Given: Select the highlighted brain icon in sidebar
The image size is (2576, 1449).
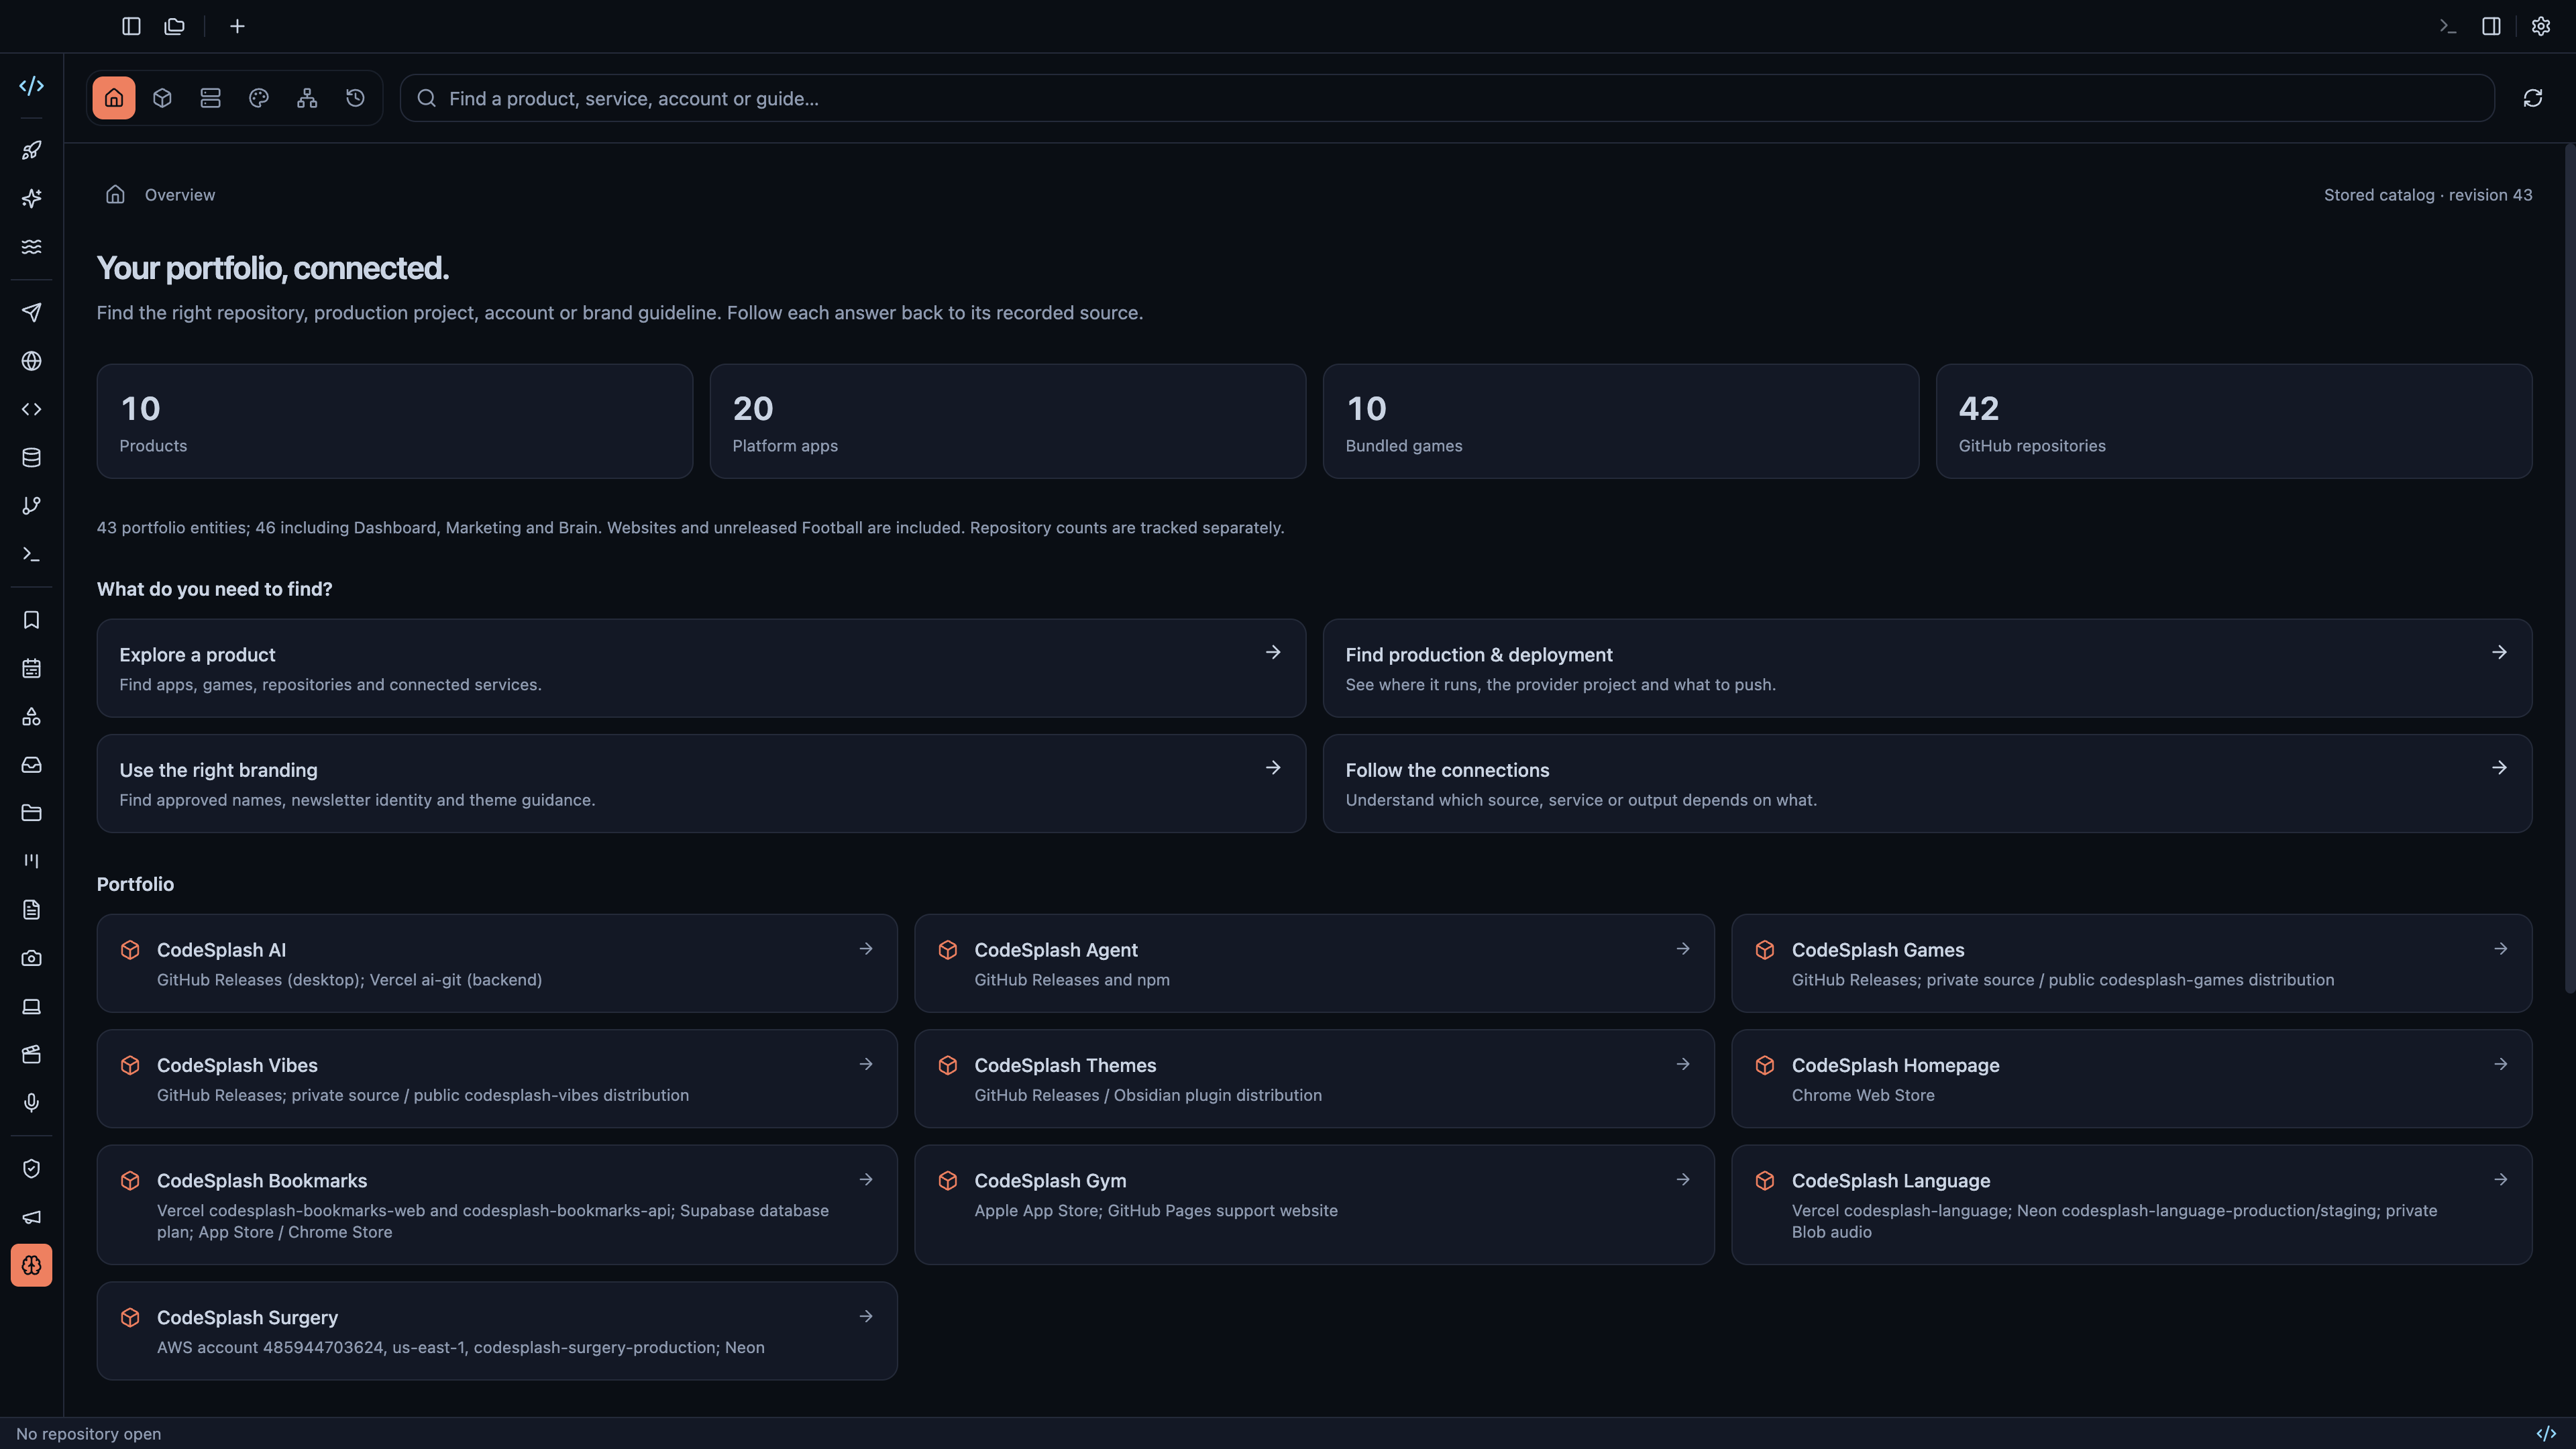Looking at the screenshot, I should (31, 1265).
